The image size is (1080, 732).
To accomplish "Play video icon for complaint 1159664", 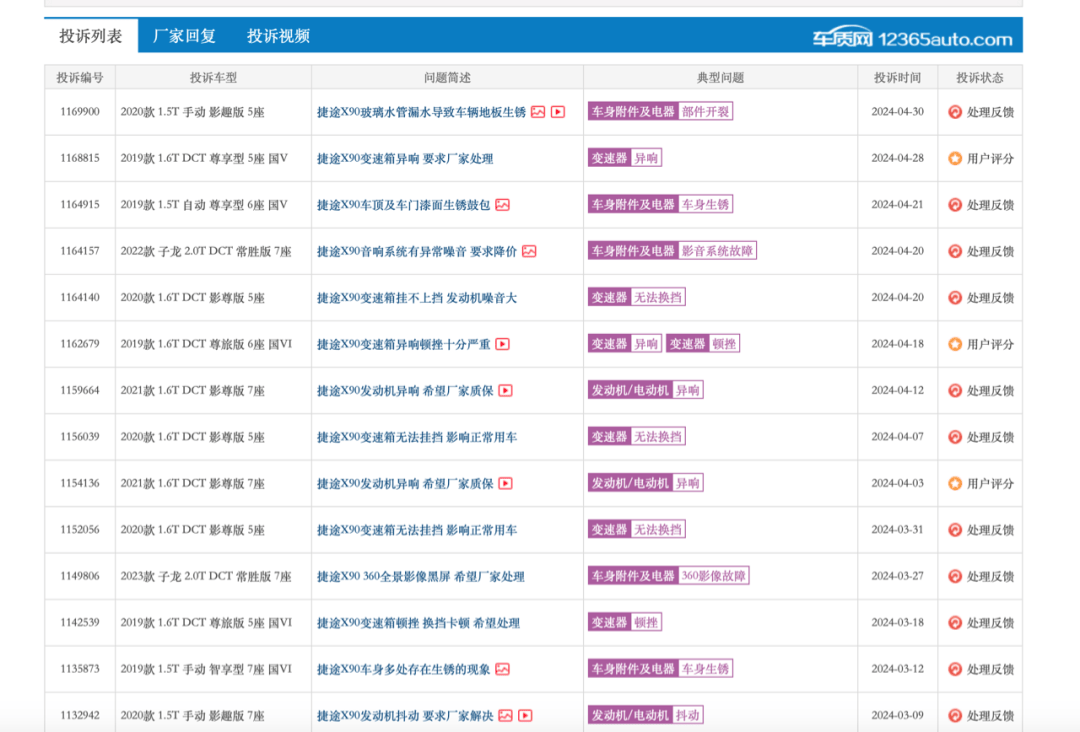I will 506,390.
